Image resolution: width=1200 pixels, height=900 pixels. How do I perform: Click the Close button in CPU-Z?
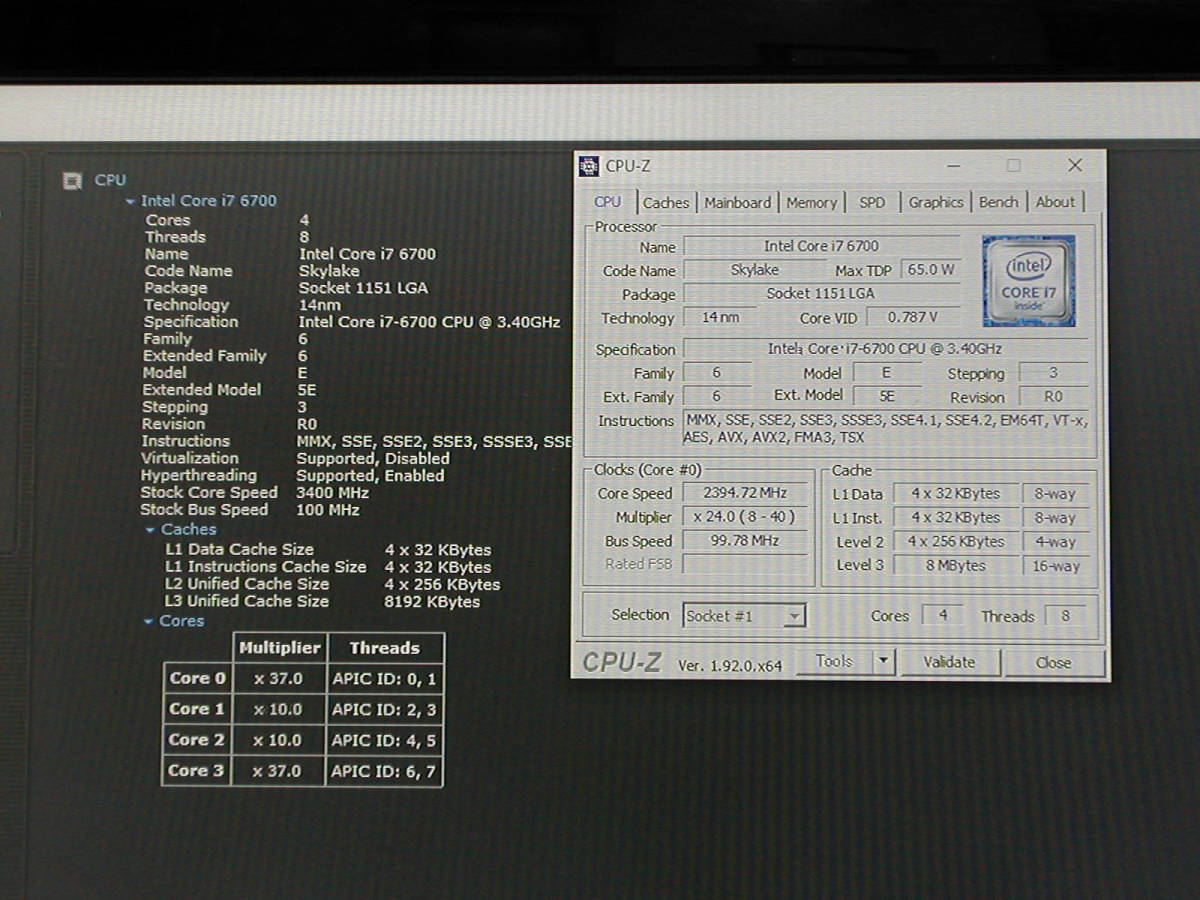1054,663
